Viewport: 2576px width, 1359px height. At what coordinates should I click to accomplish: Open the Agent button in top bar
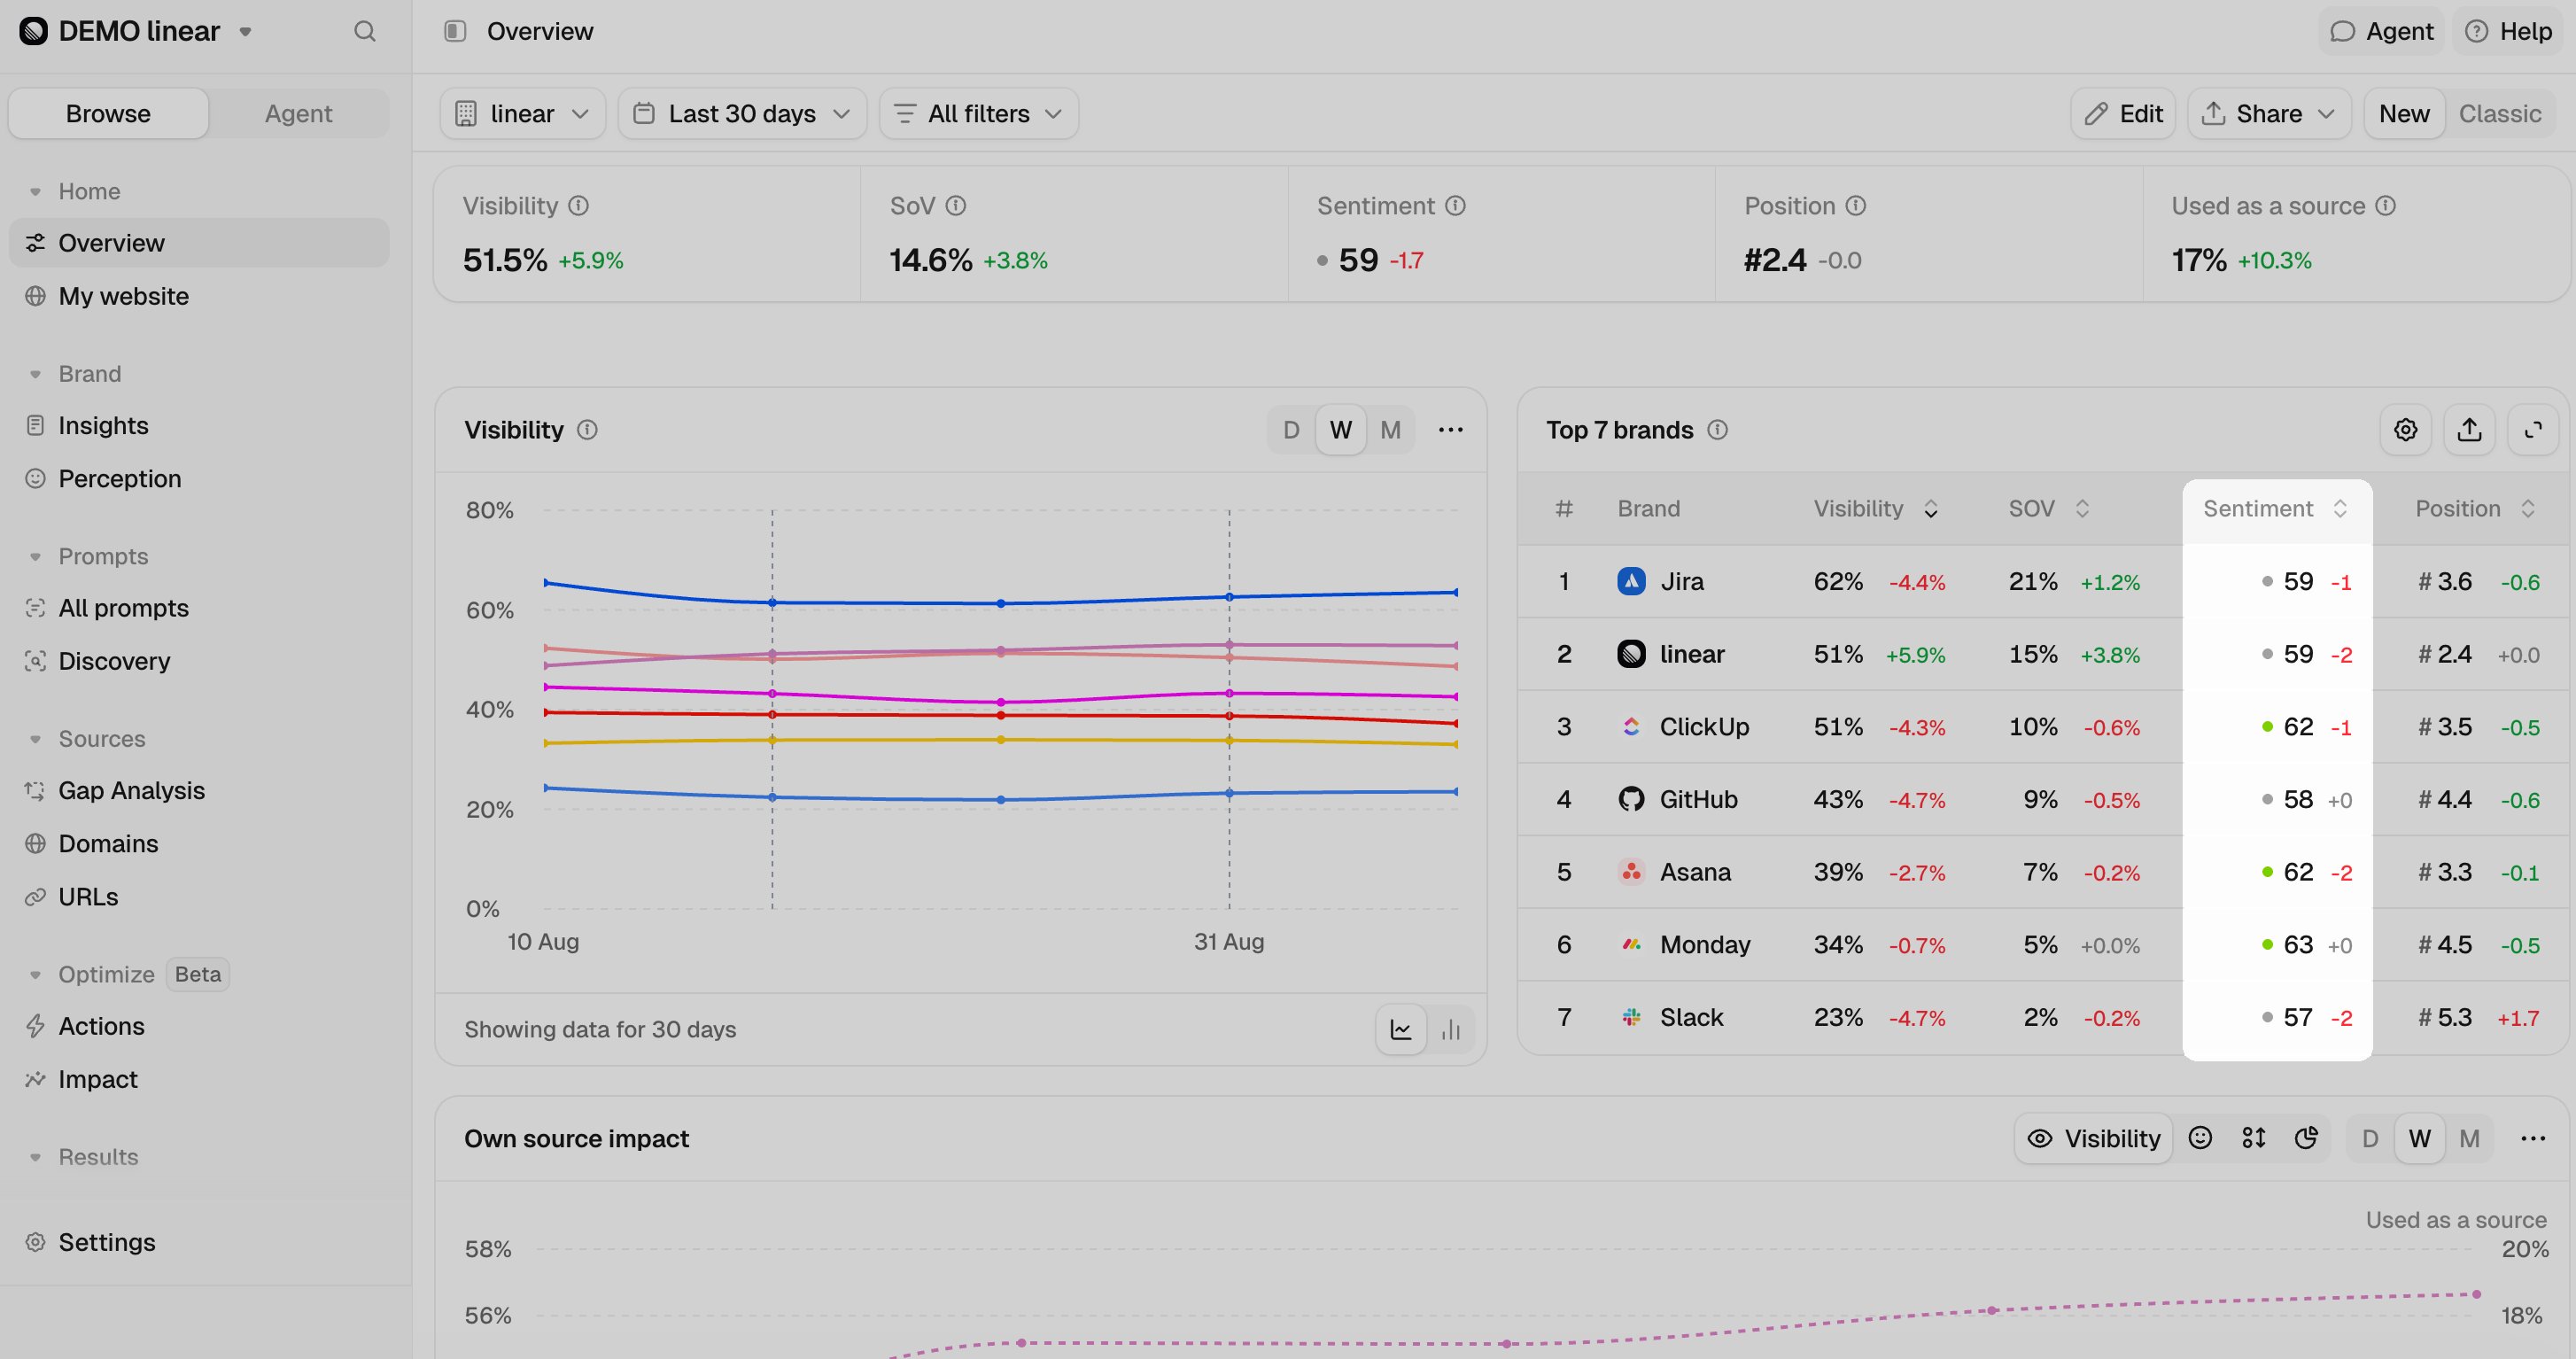[x=2381, y=31]
